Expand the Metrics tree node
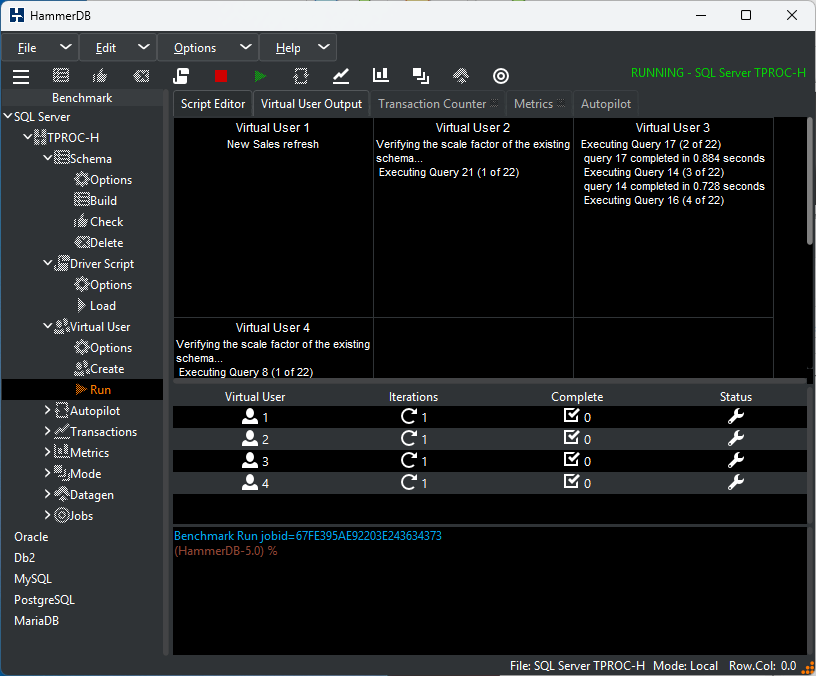Image resolution: width=816 pixels, height=676 pixels. tap(47, 452)
